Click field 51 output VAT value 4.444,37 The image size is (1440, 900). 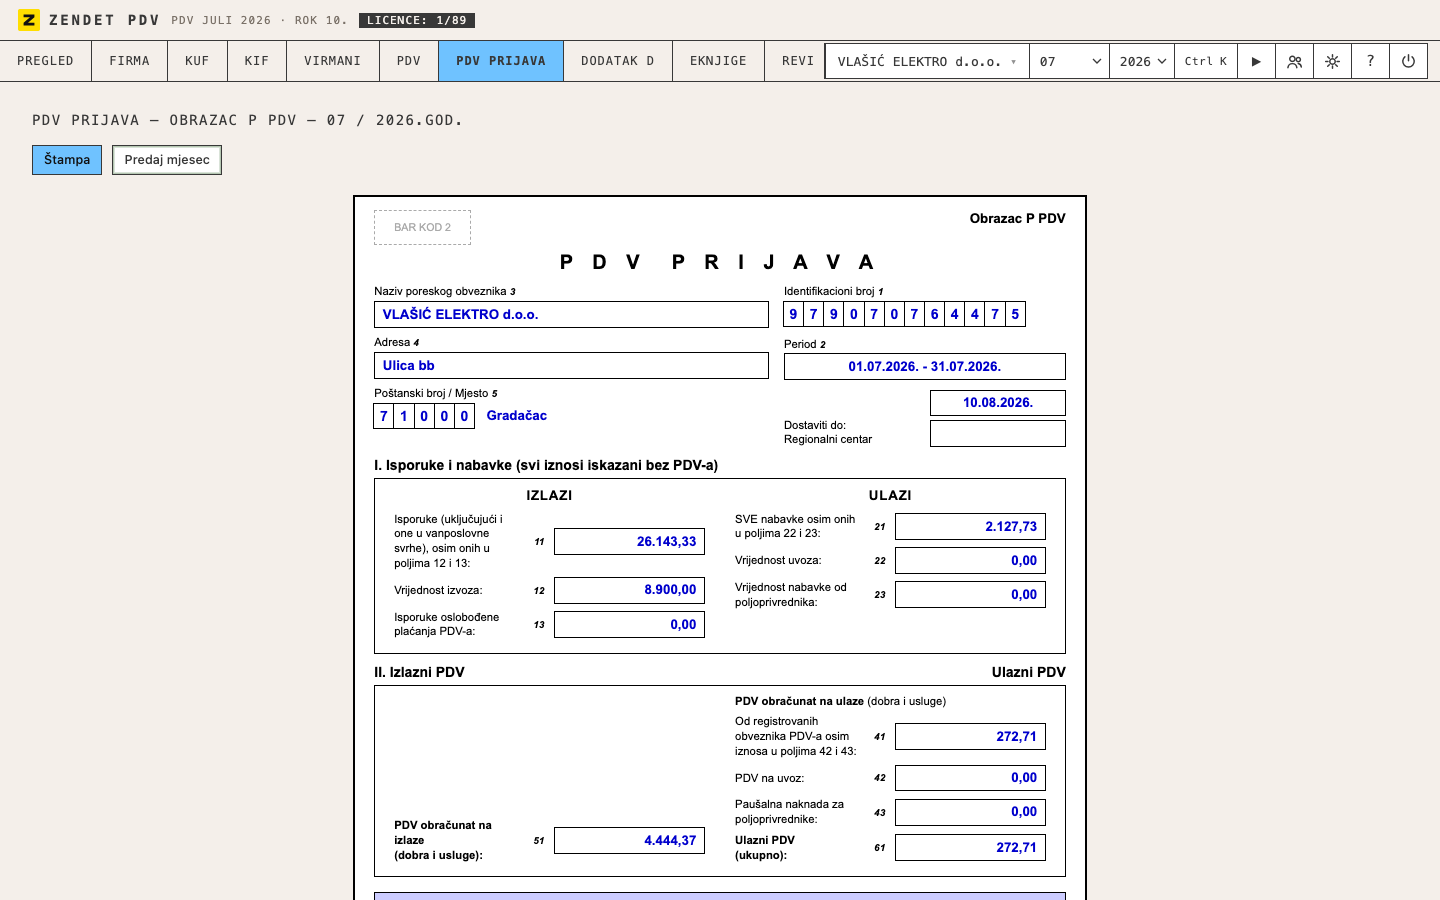(630, 840)
